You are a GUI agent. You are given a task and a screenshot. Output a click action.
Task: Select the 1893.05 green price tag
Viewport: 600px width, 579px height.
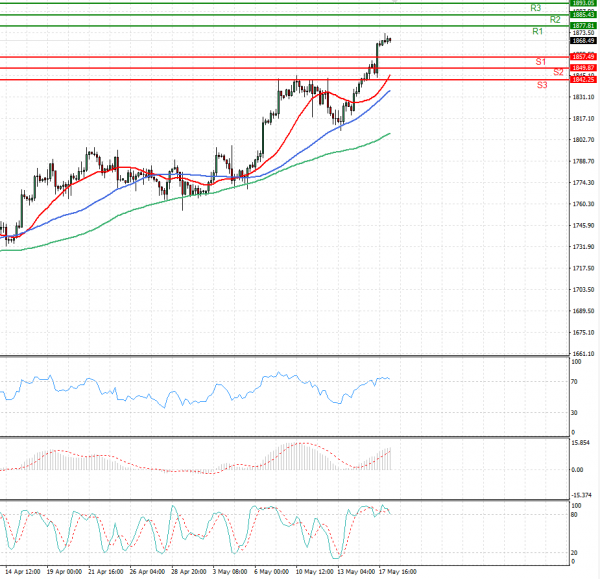583,3
